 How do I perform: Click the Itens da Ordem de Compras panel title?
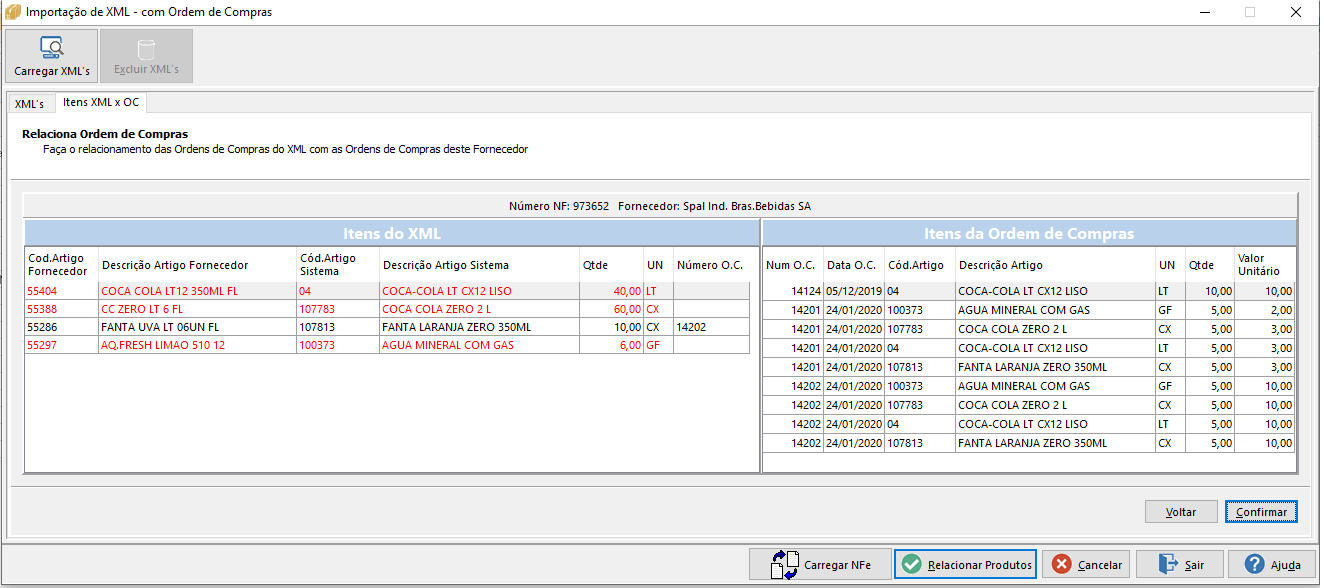click(1029, 233)
